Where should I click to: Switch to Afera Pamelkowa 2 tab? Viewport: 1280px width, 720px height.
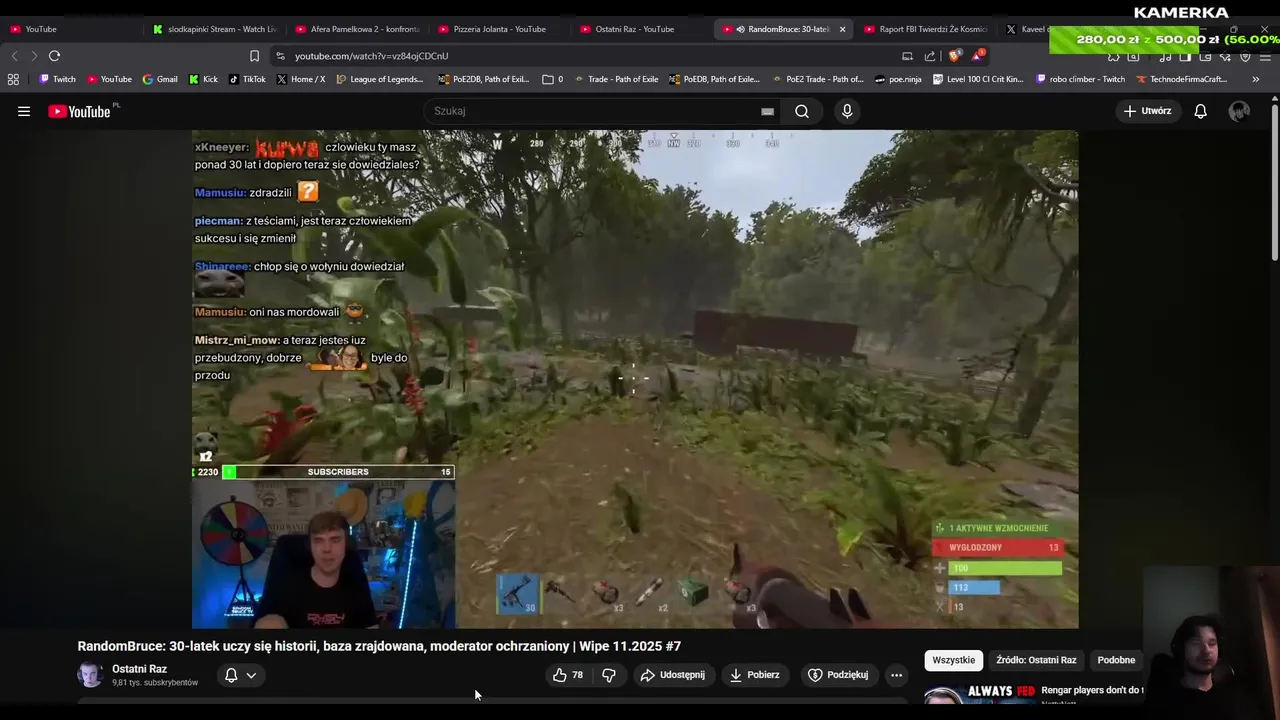358,29
